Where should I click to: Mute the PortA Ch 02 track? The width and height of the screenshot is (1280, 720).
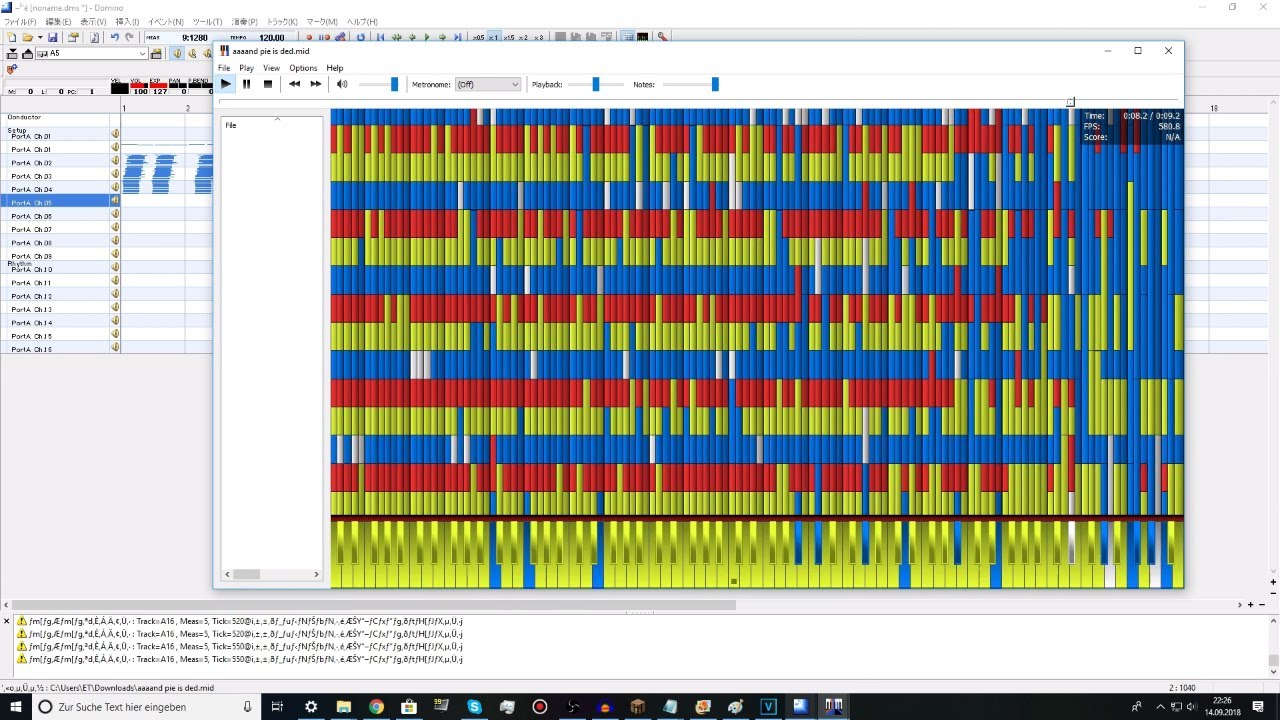tap(115, 162)
